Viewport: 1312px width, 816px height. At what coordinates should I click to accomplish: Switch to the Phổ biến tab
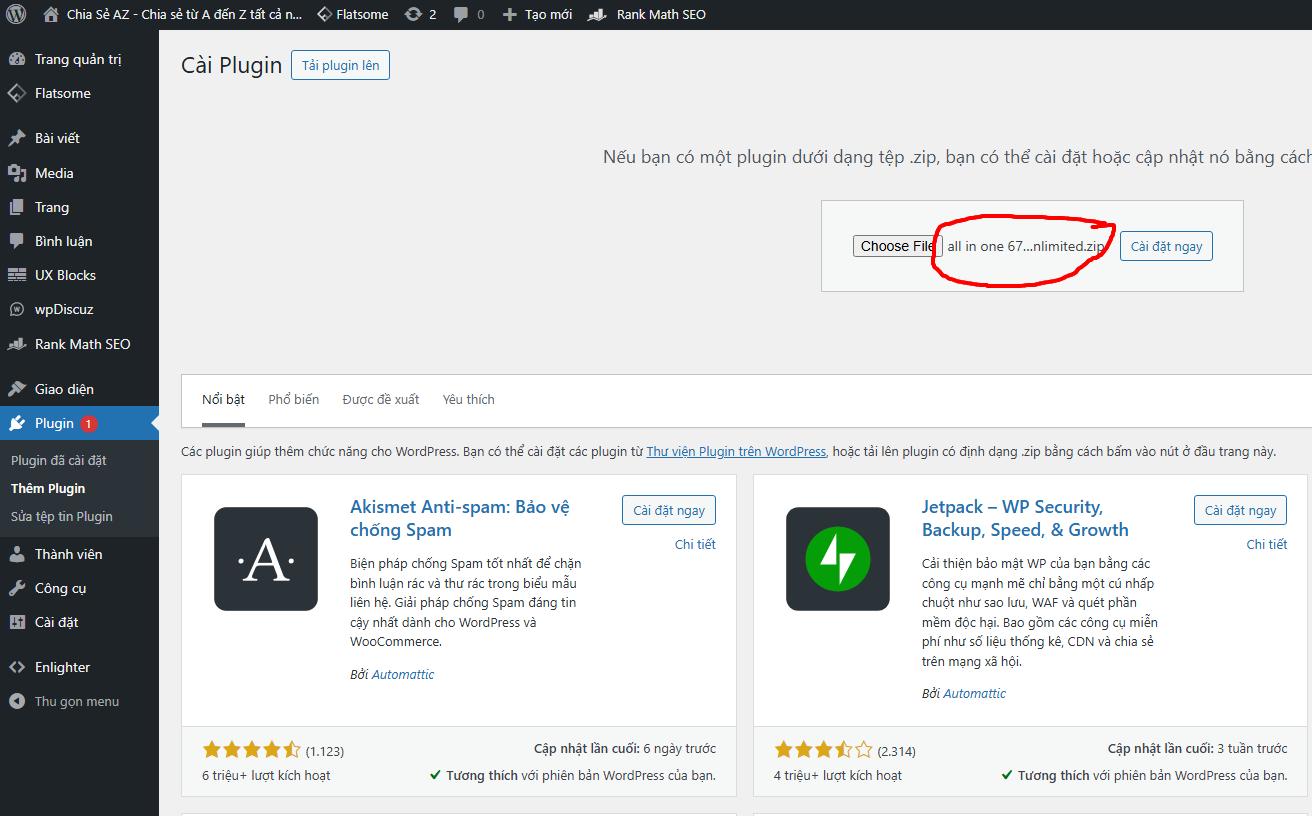coord(294,399)
